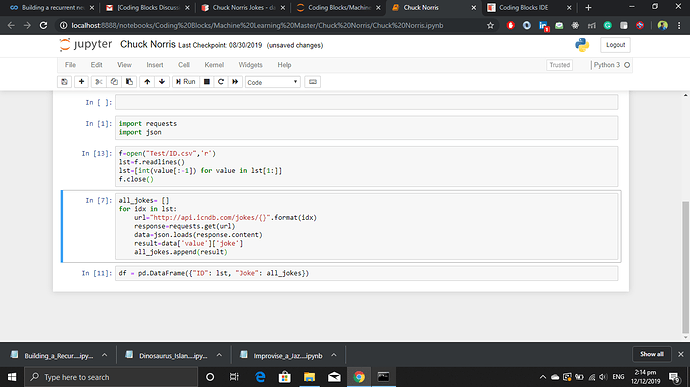The height and width of the screenshot is (387, 690).
Task: Cut selected cells with scissors icon
Action: 99,82
